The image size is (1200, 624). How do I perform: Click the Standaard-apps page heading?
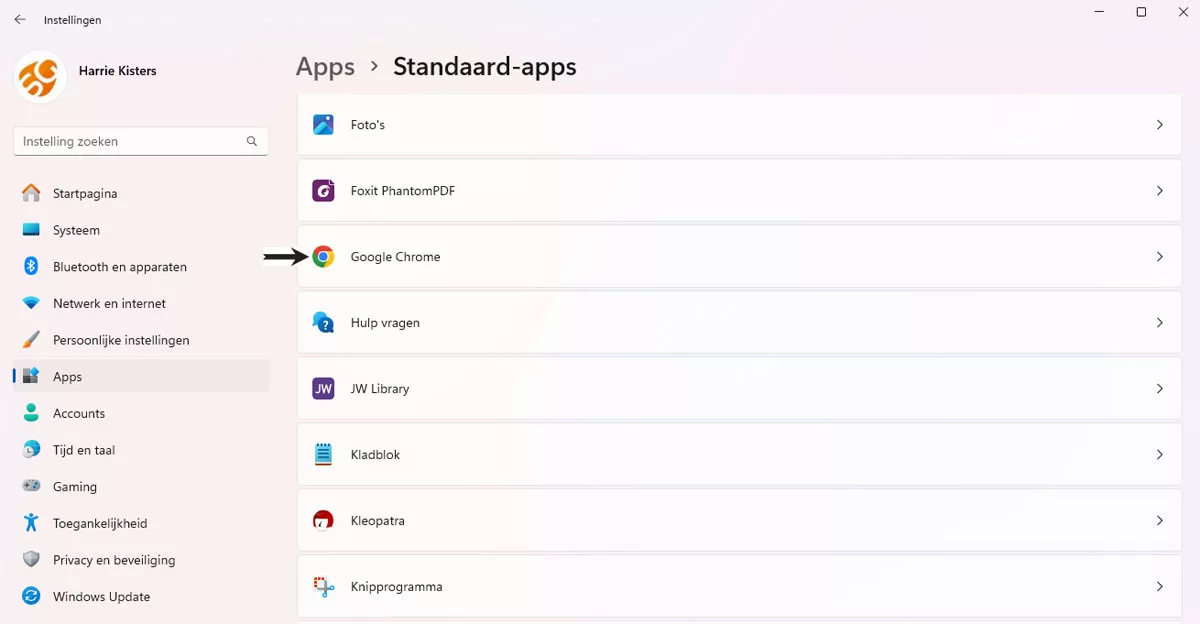(x=485, y=67)
